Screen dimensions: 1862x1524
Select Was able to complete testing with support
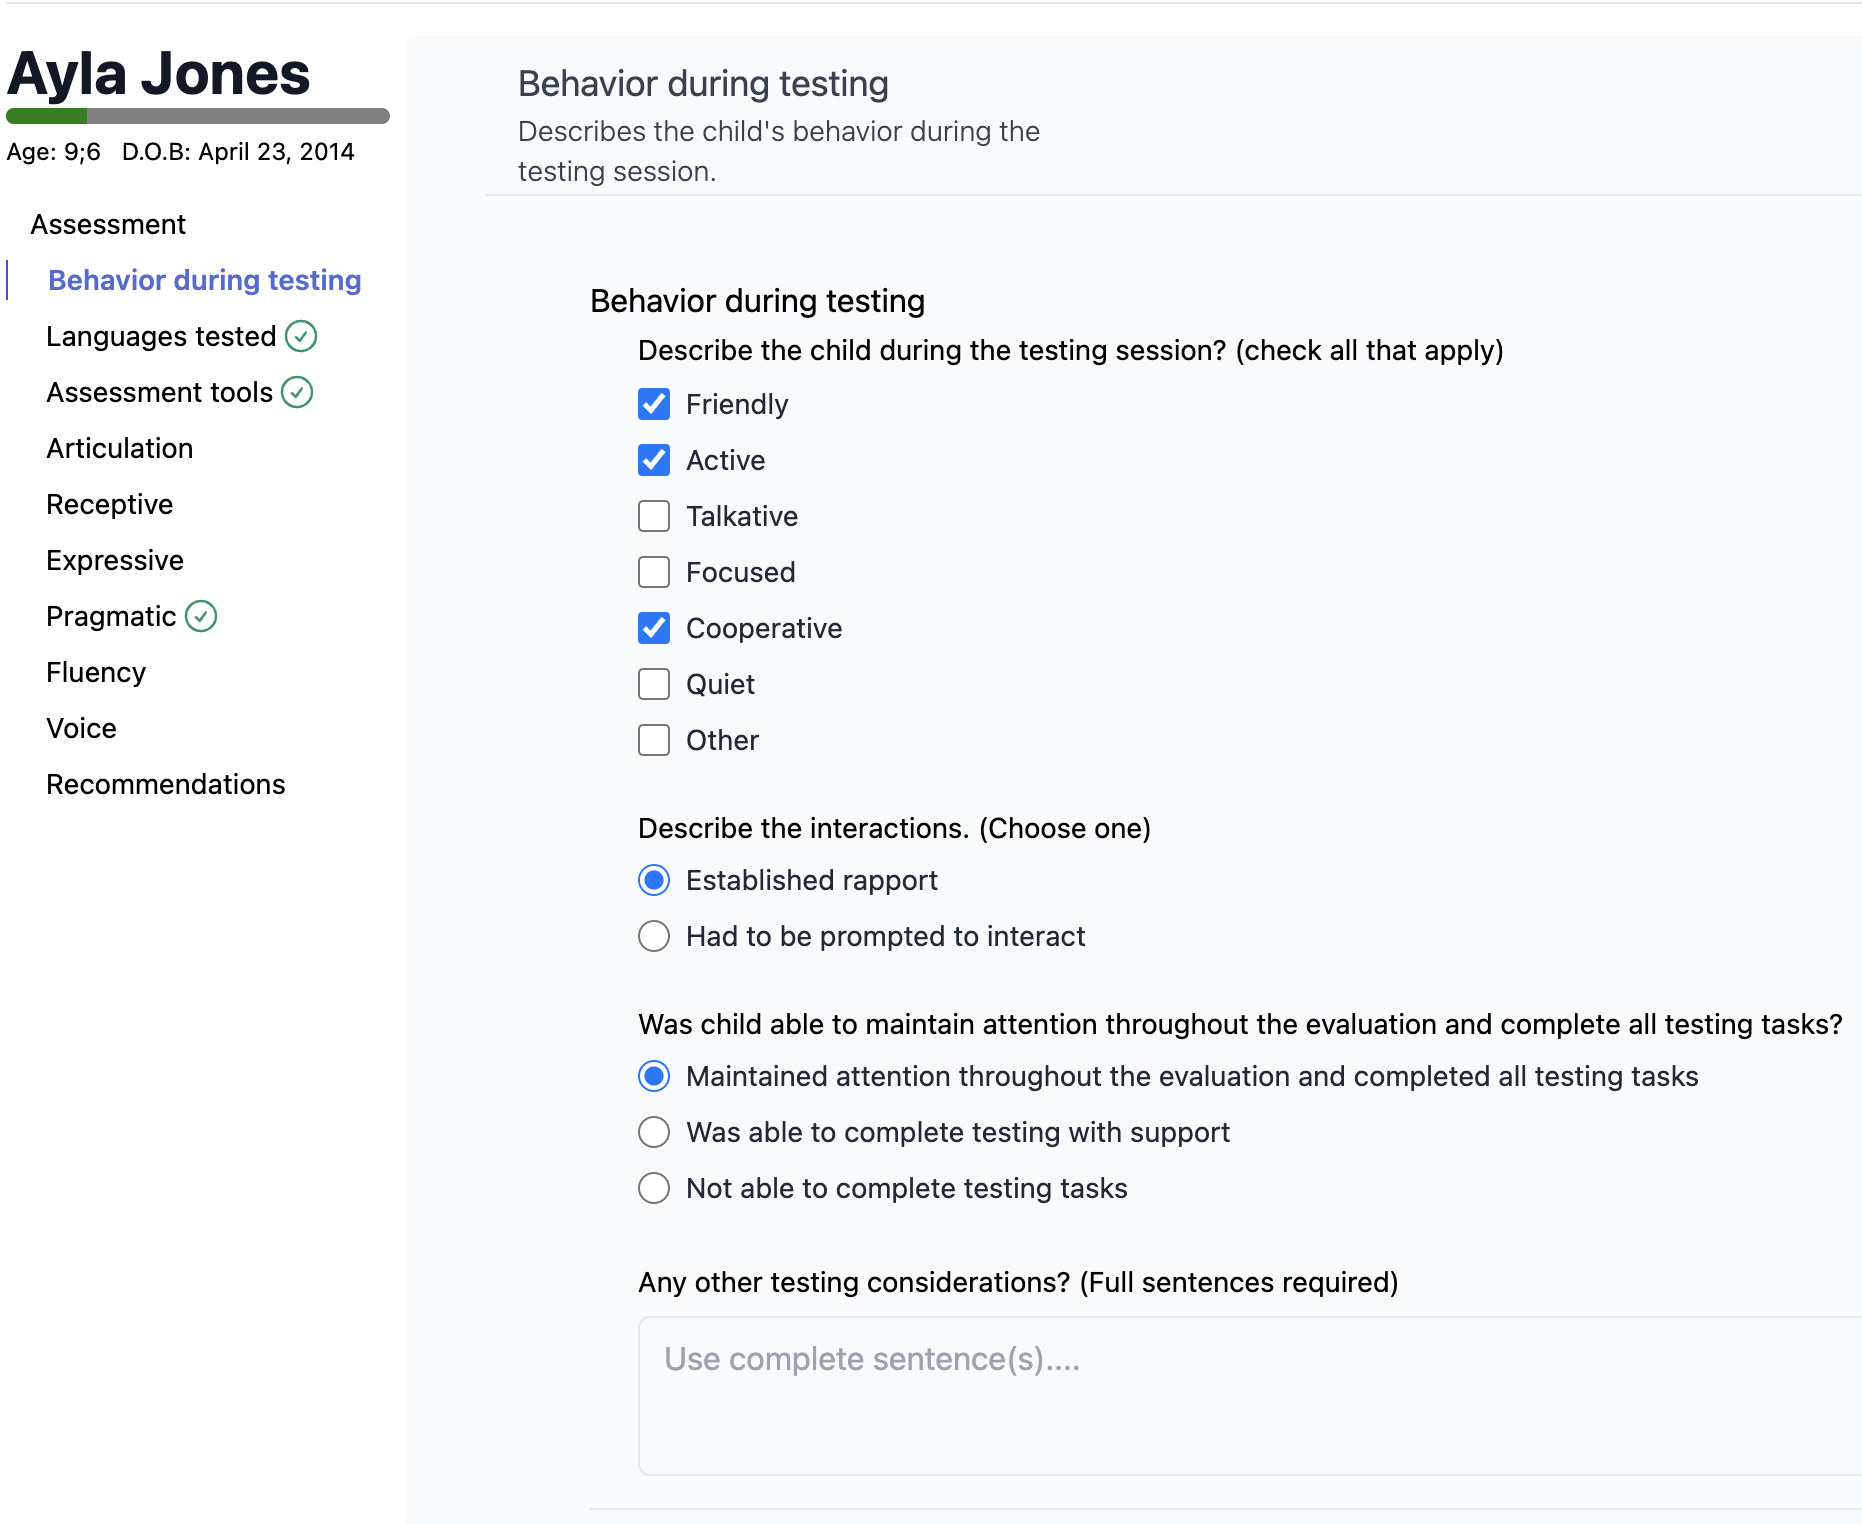pyautogui.click(x=654, y=1133)
